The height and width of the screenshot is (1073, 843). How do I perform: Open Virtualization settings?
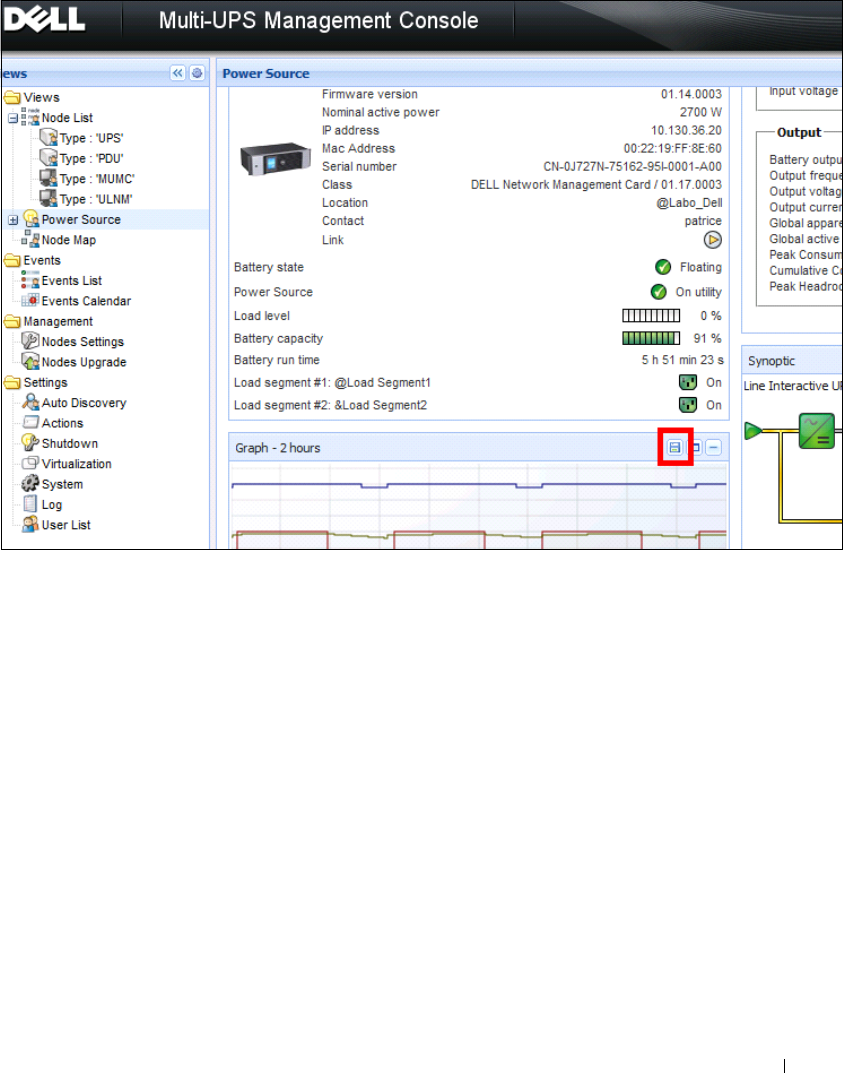tap(77, 464)
